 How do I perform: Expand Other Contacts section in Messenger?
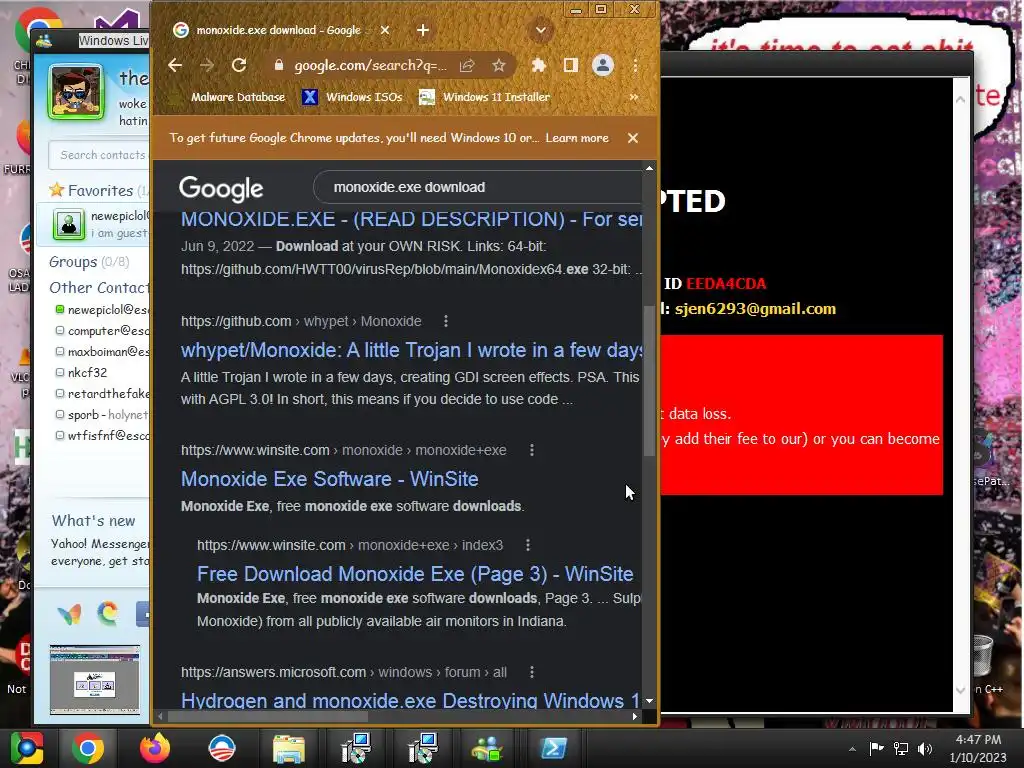[99, 288]
